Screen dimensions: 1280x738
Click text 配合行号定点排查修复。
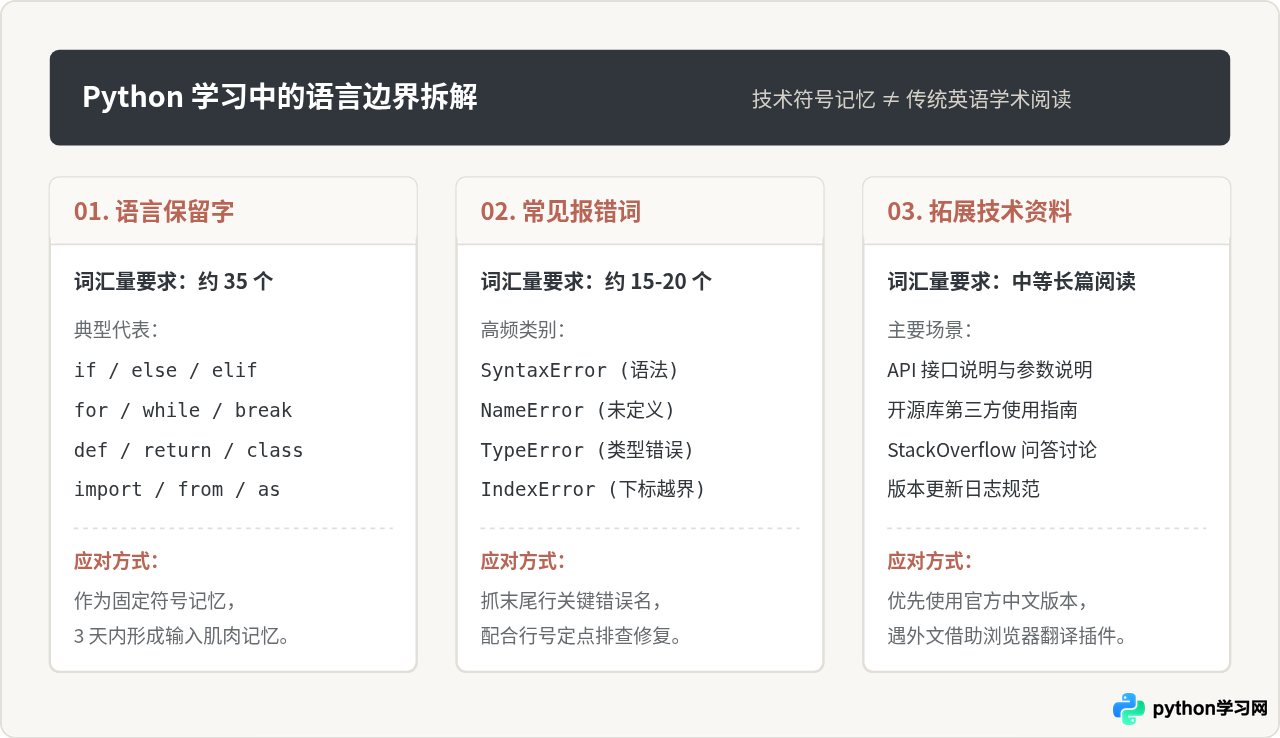[x=582, y=635]
